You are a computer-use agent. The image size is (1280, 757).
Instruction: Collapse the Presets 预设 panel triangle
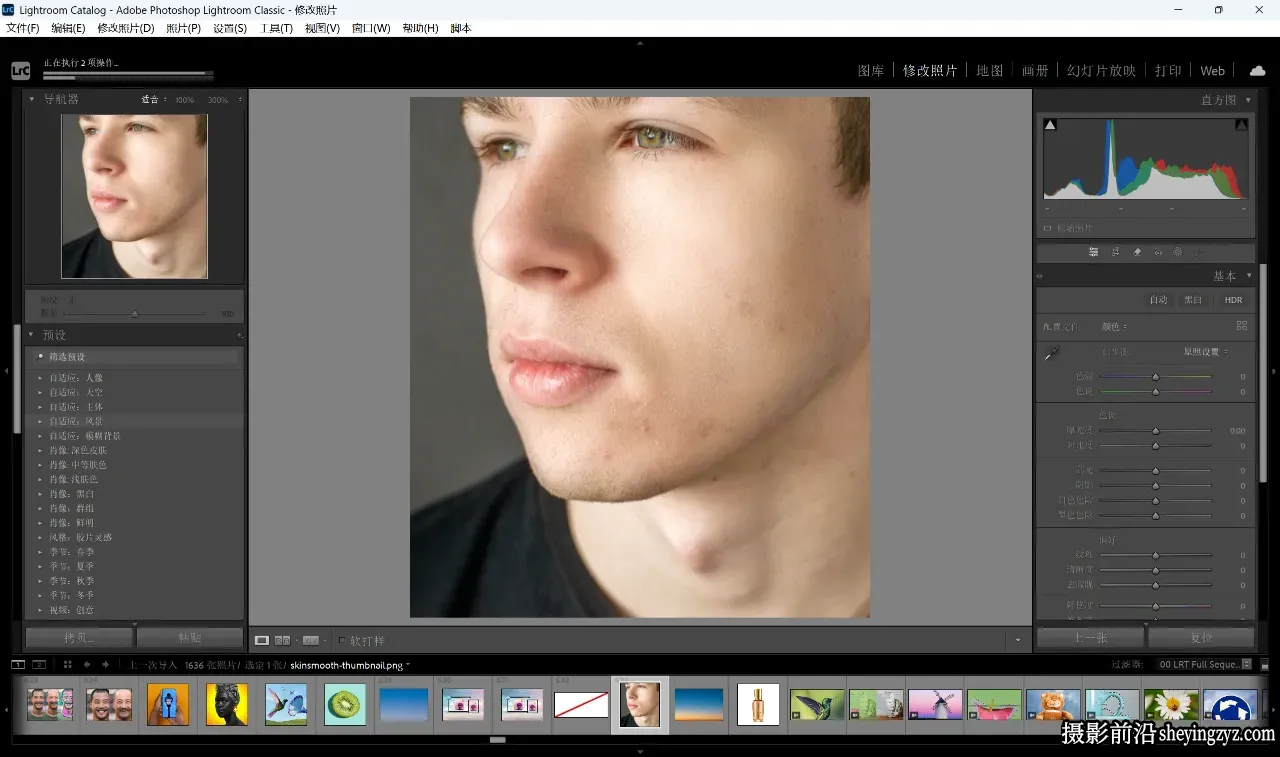pyautogui.click(x=32, y=335)
